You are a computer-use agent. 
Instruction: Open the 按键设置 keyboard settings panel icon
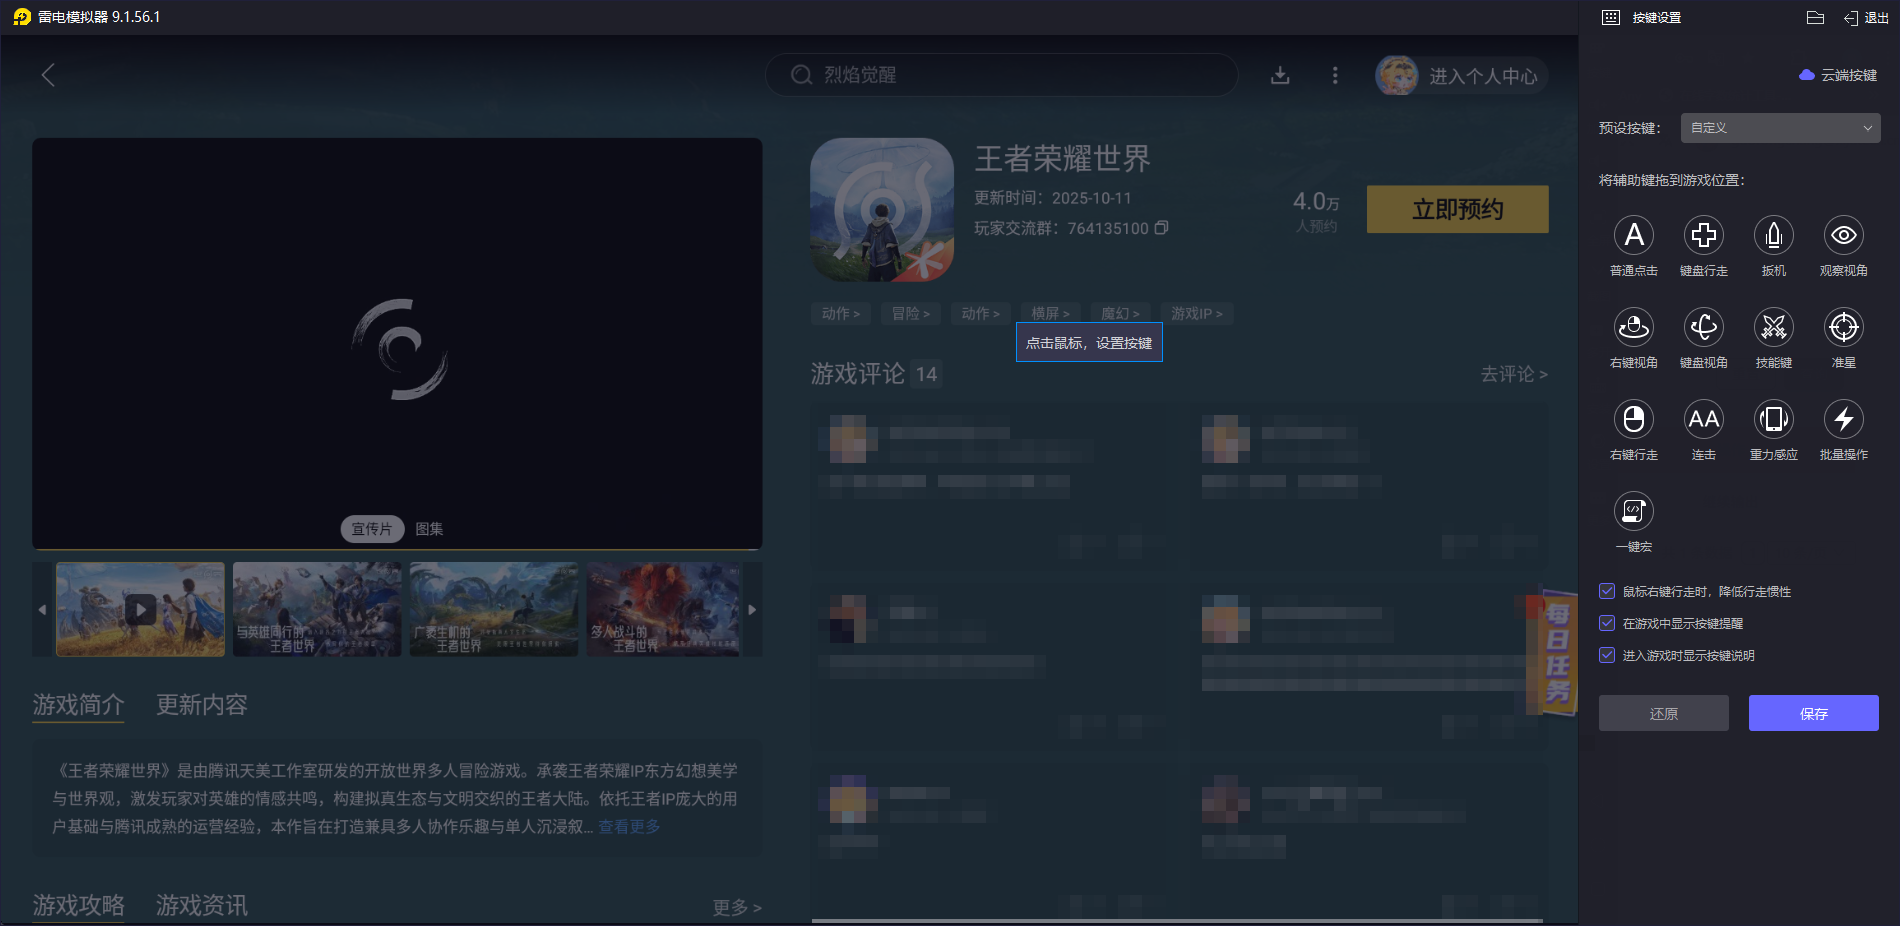pos(1611,17)
